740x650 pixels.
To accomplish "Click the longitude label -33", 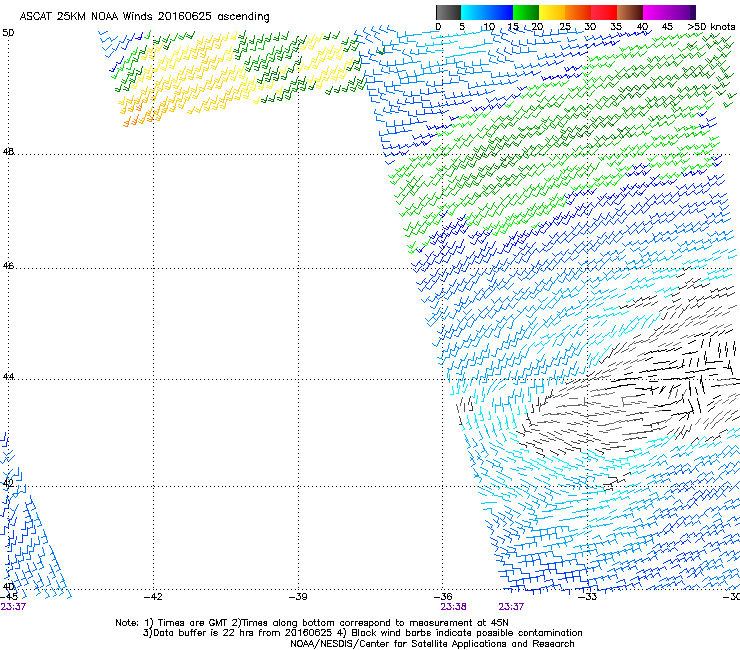I will 588,597.
